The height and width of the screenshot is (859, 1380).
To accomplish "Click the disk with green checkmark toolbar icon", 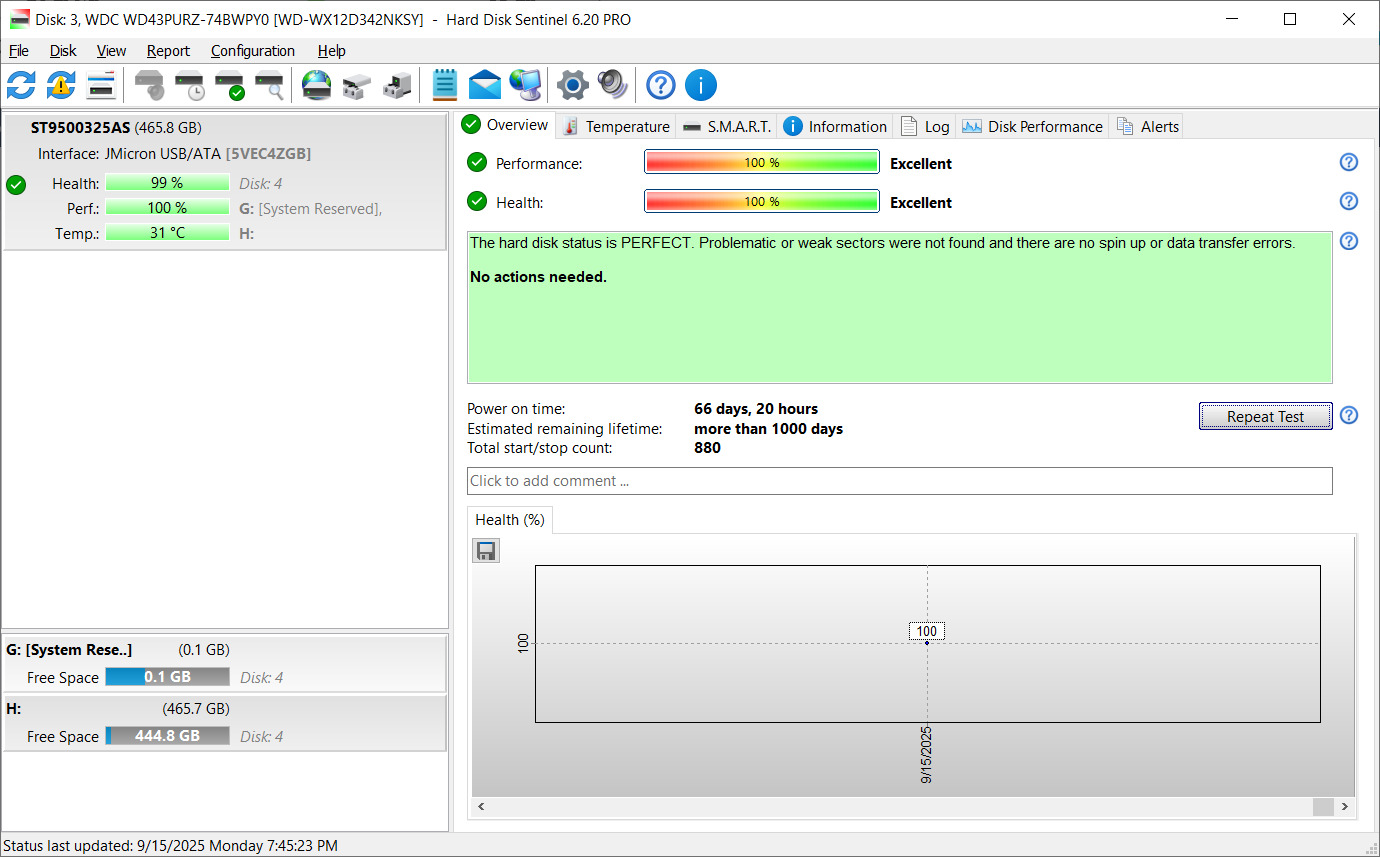I will point(229,85).
